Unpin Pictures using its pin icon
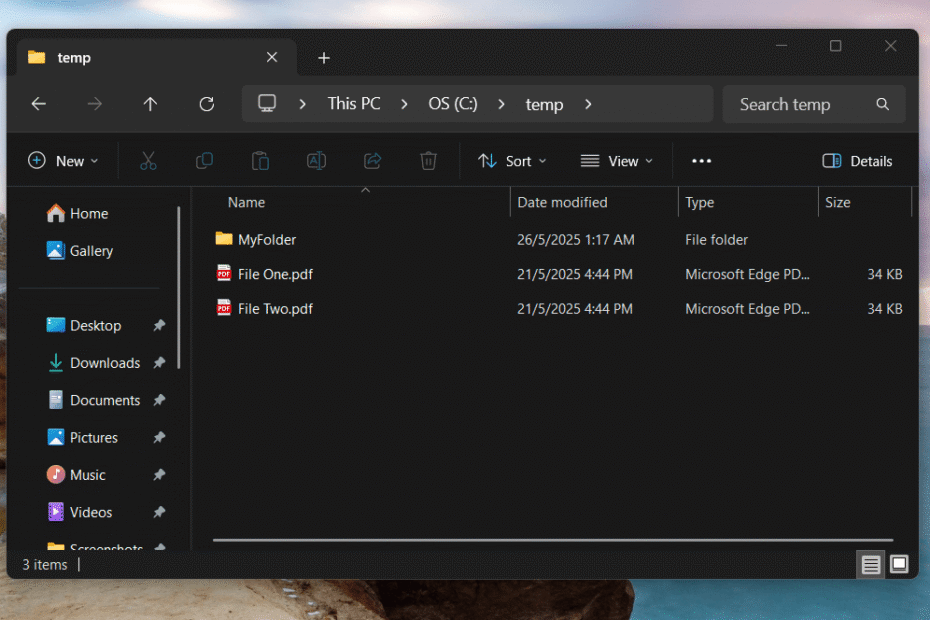Image resolution: width=930 pixels, height=620 pixels. coord(159,437)
